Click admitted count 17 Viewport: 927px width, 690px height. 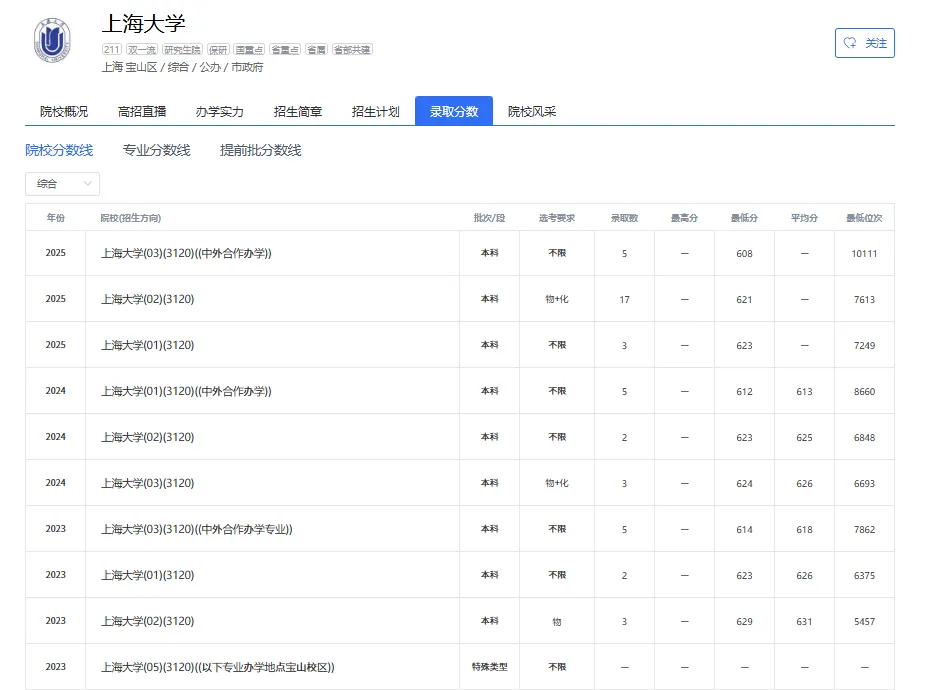[624, 299]
